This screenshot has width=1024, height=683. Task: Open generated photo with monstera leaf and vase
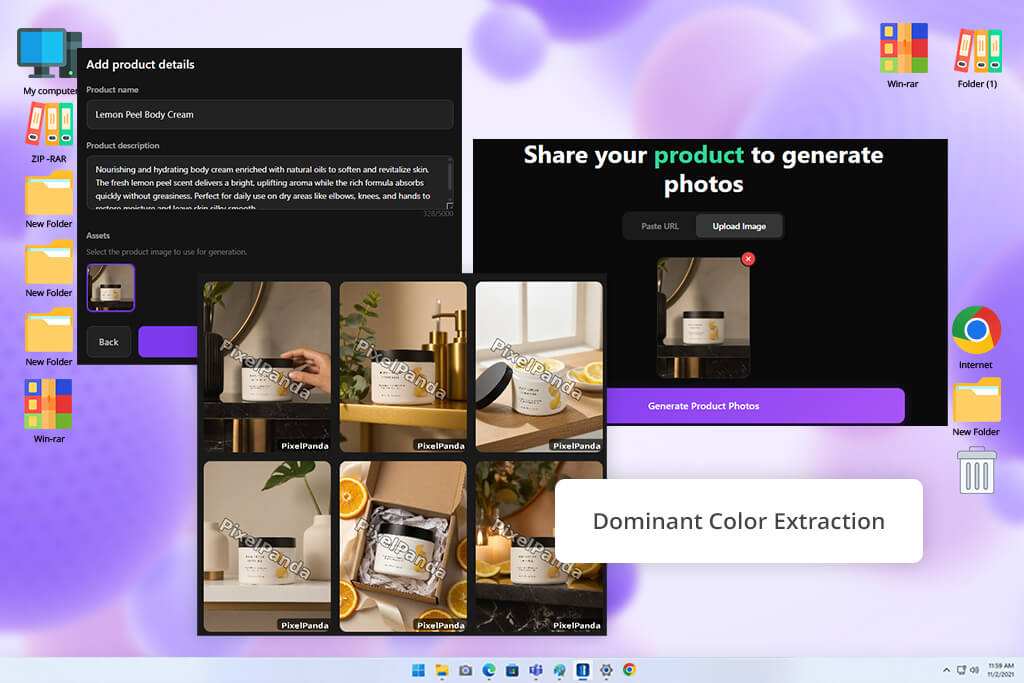tap(267, 547)
